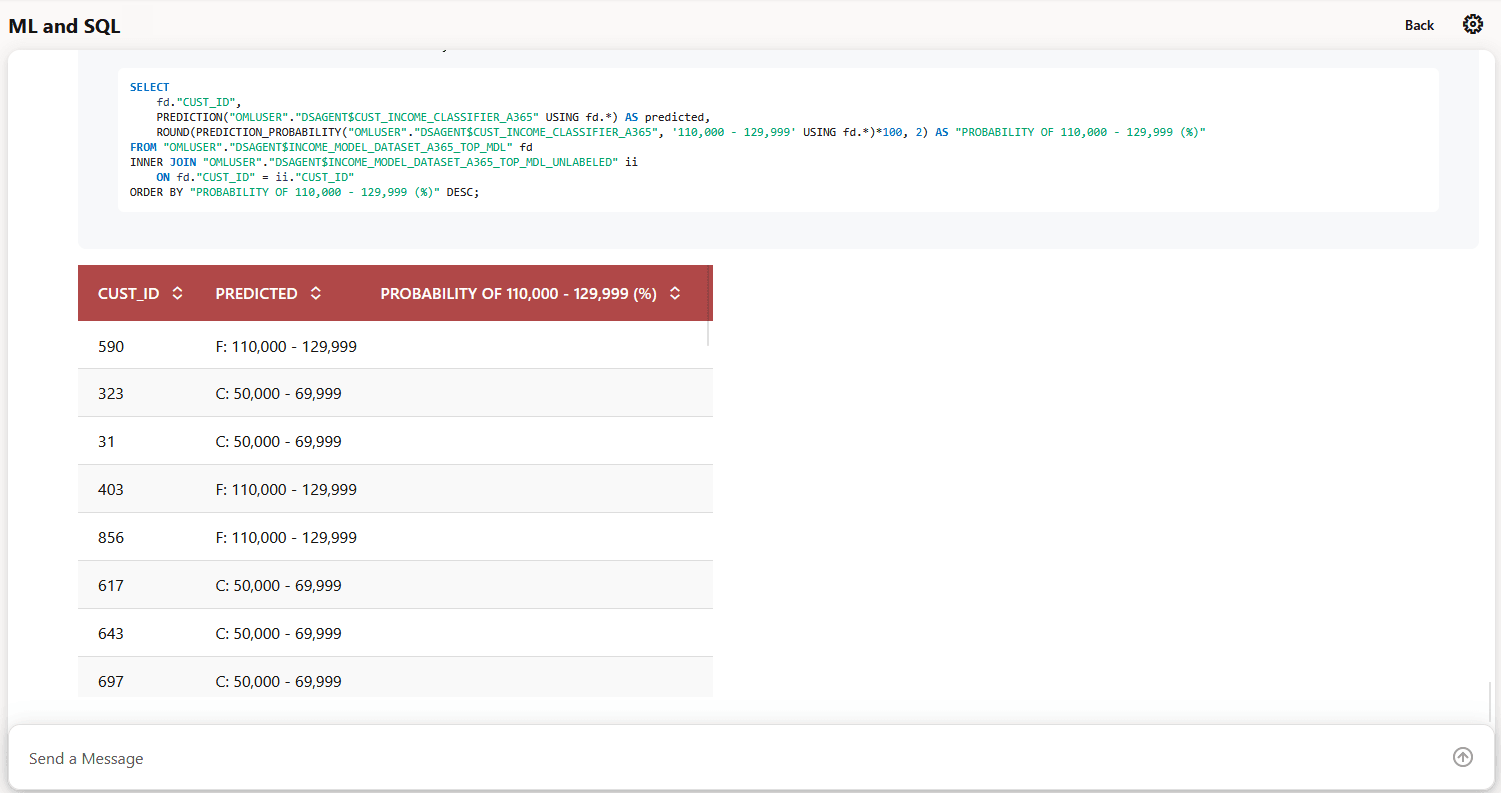The height and width of the screenshot is (793, 1501).
Task: Select customer ID 403 cell
Action: 111,490
